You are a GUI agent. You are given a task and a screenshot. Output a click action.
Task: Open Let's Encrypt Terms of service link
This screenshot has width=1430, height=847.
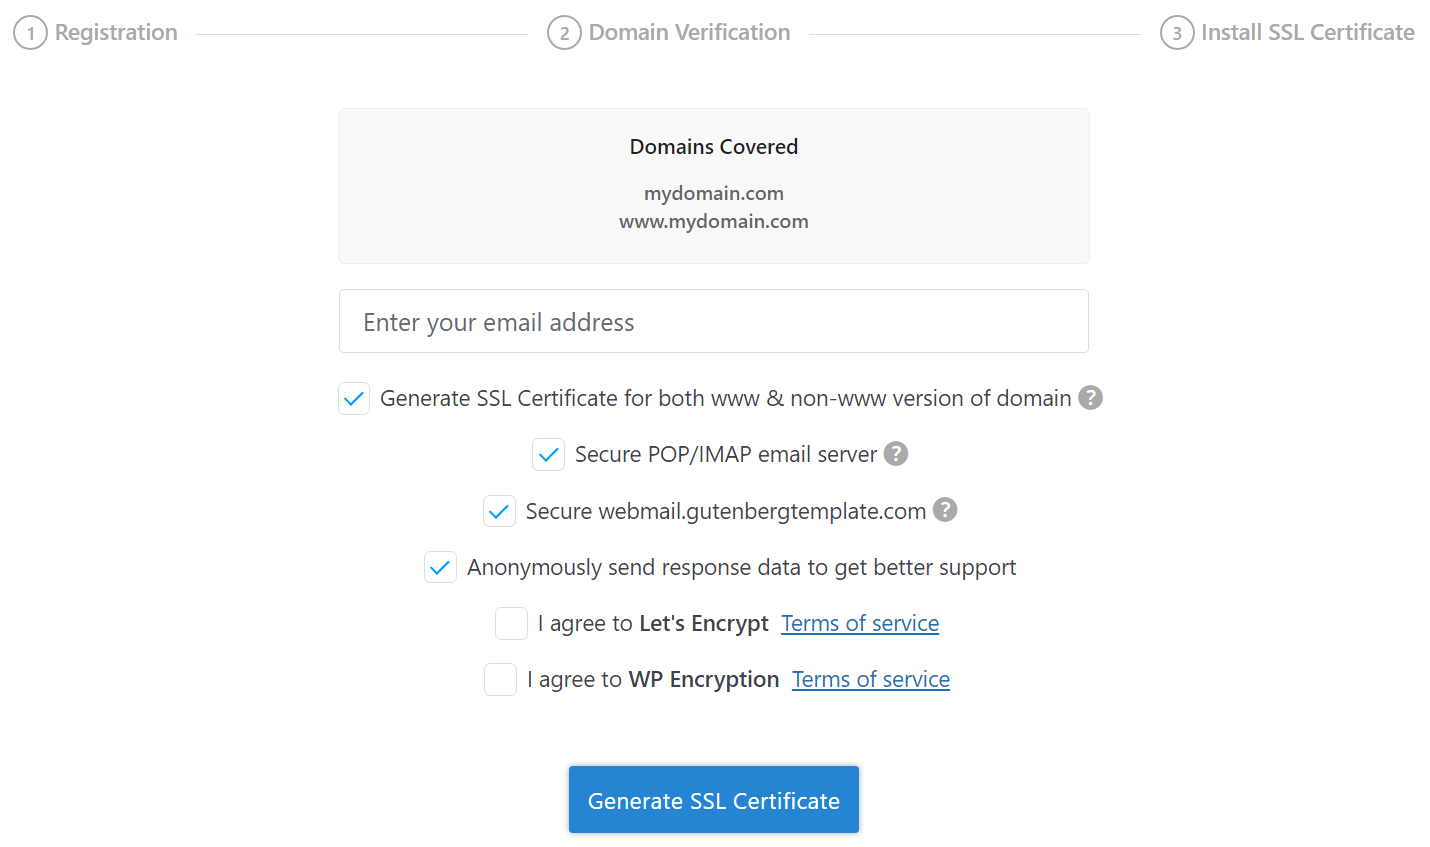pyautogui.click(x=860, y=623)
